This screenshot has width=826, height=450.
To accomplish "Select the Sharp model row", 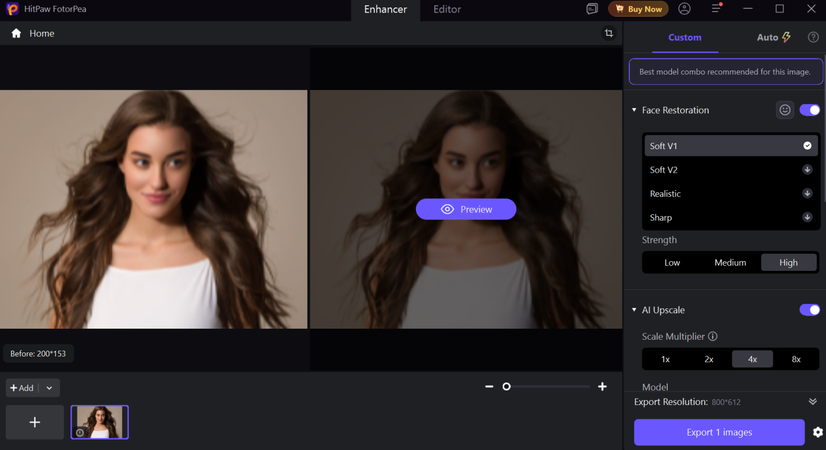I will pos(731,217).
